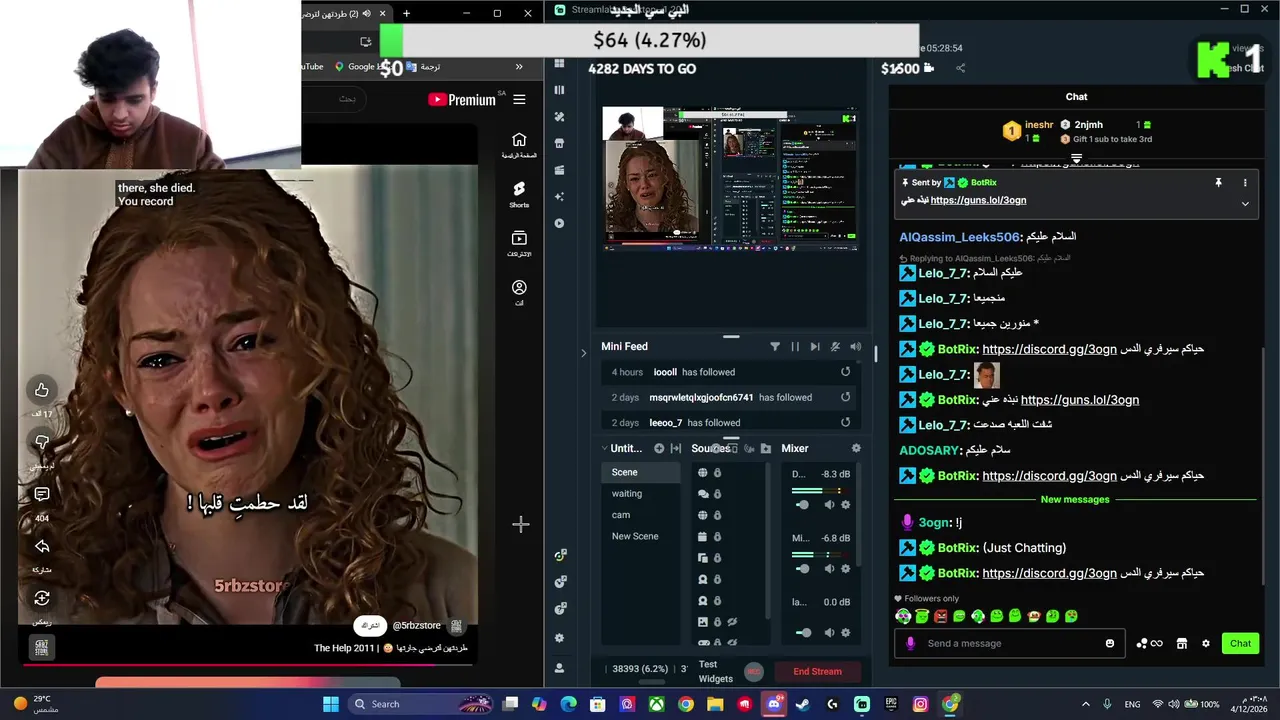Click the Mini Feed volume speaker icon
The image size is (1280, 720).
tap(855, 346)
